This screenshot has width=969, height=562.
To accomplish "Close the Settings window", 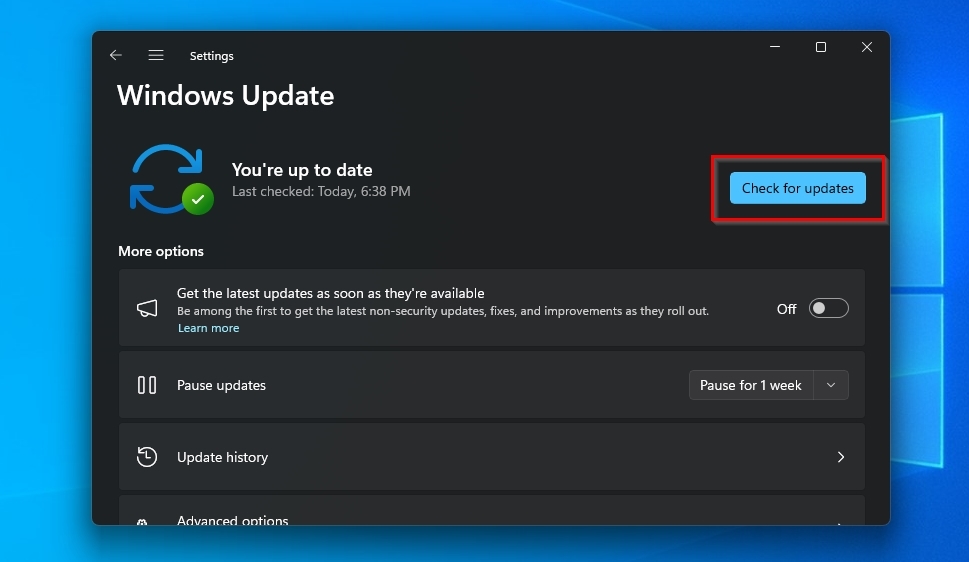I will tap(867, 48).
